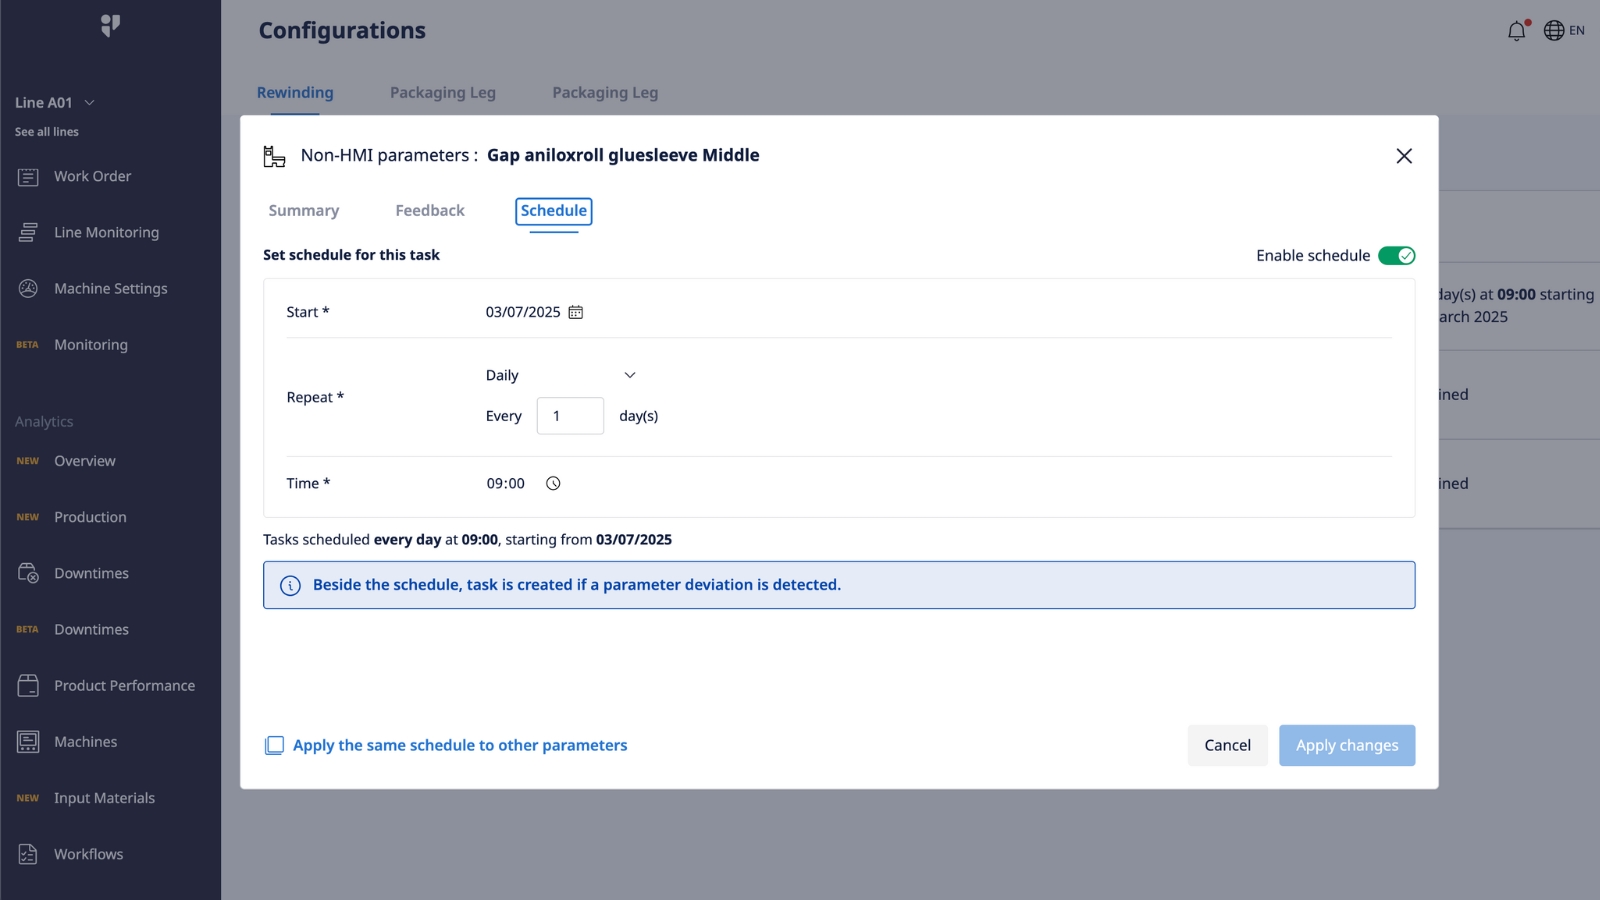Open Product Performance in Analytics section
The width and height of the screenshot is (1600, 900).
tap(124, 685)
